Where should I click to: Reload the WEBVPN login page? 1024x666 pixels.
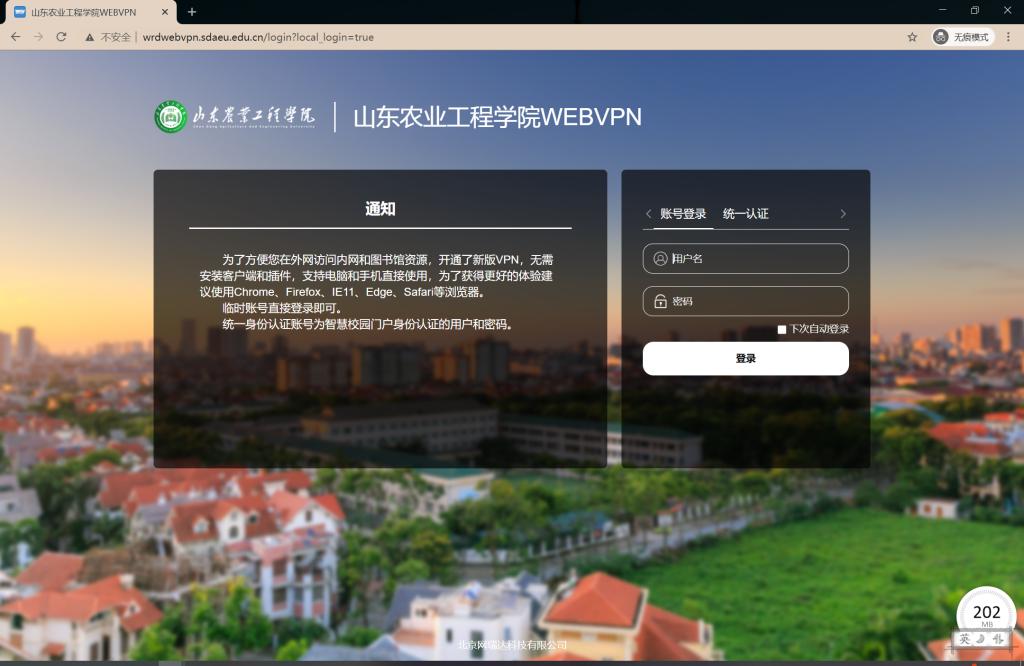coord(61,37)
